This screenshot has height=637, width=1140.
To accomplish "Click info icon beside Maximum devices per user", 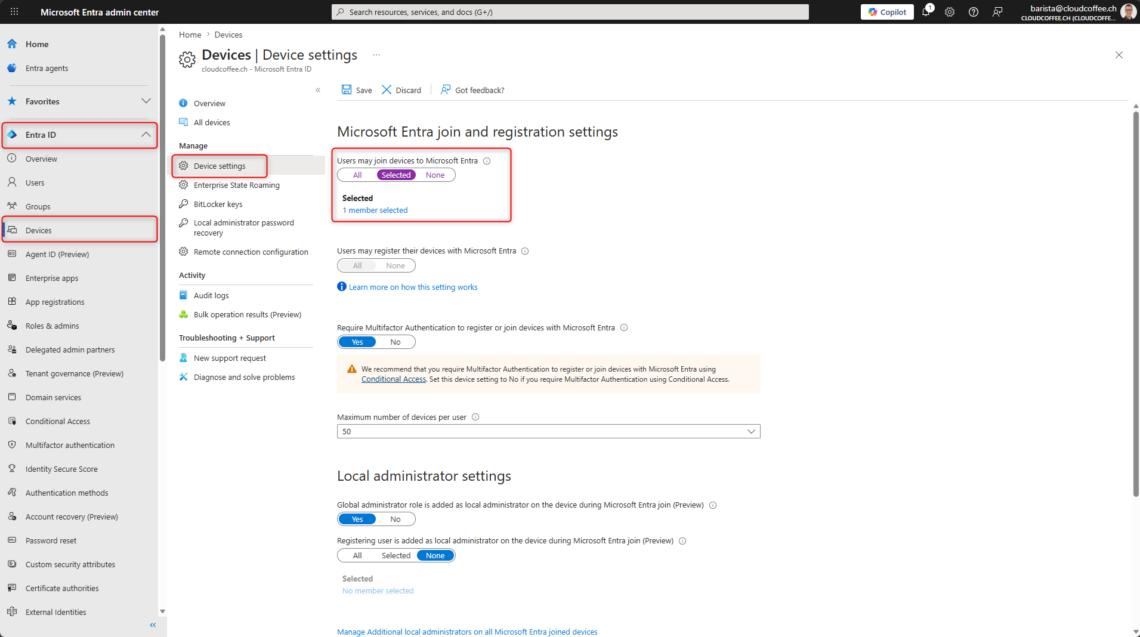I will coord(475,417).
